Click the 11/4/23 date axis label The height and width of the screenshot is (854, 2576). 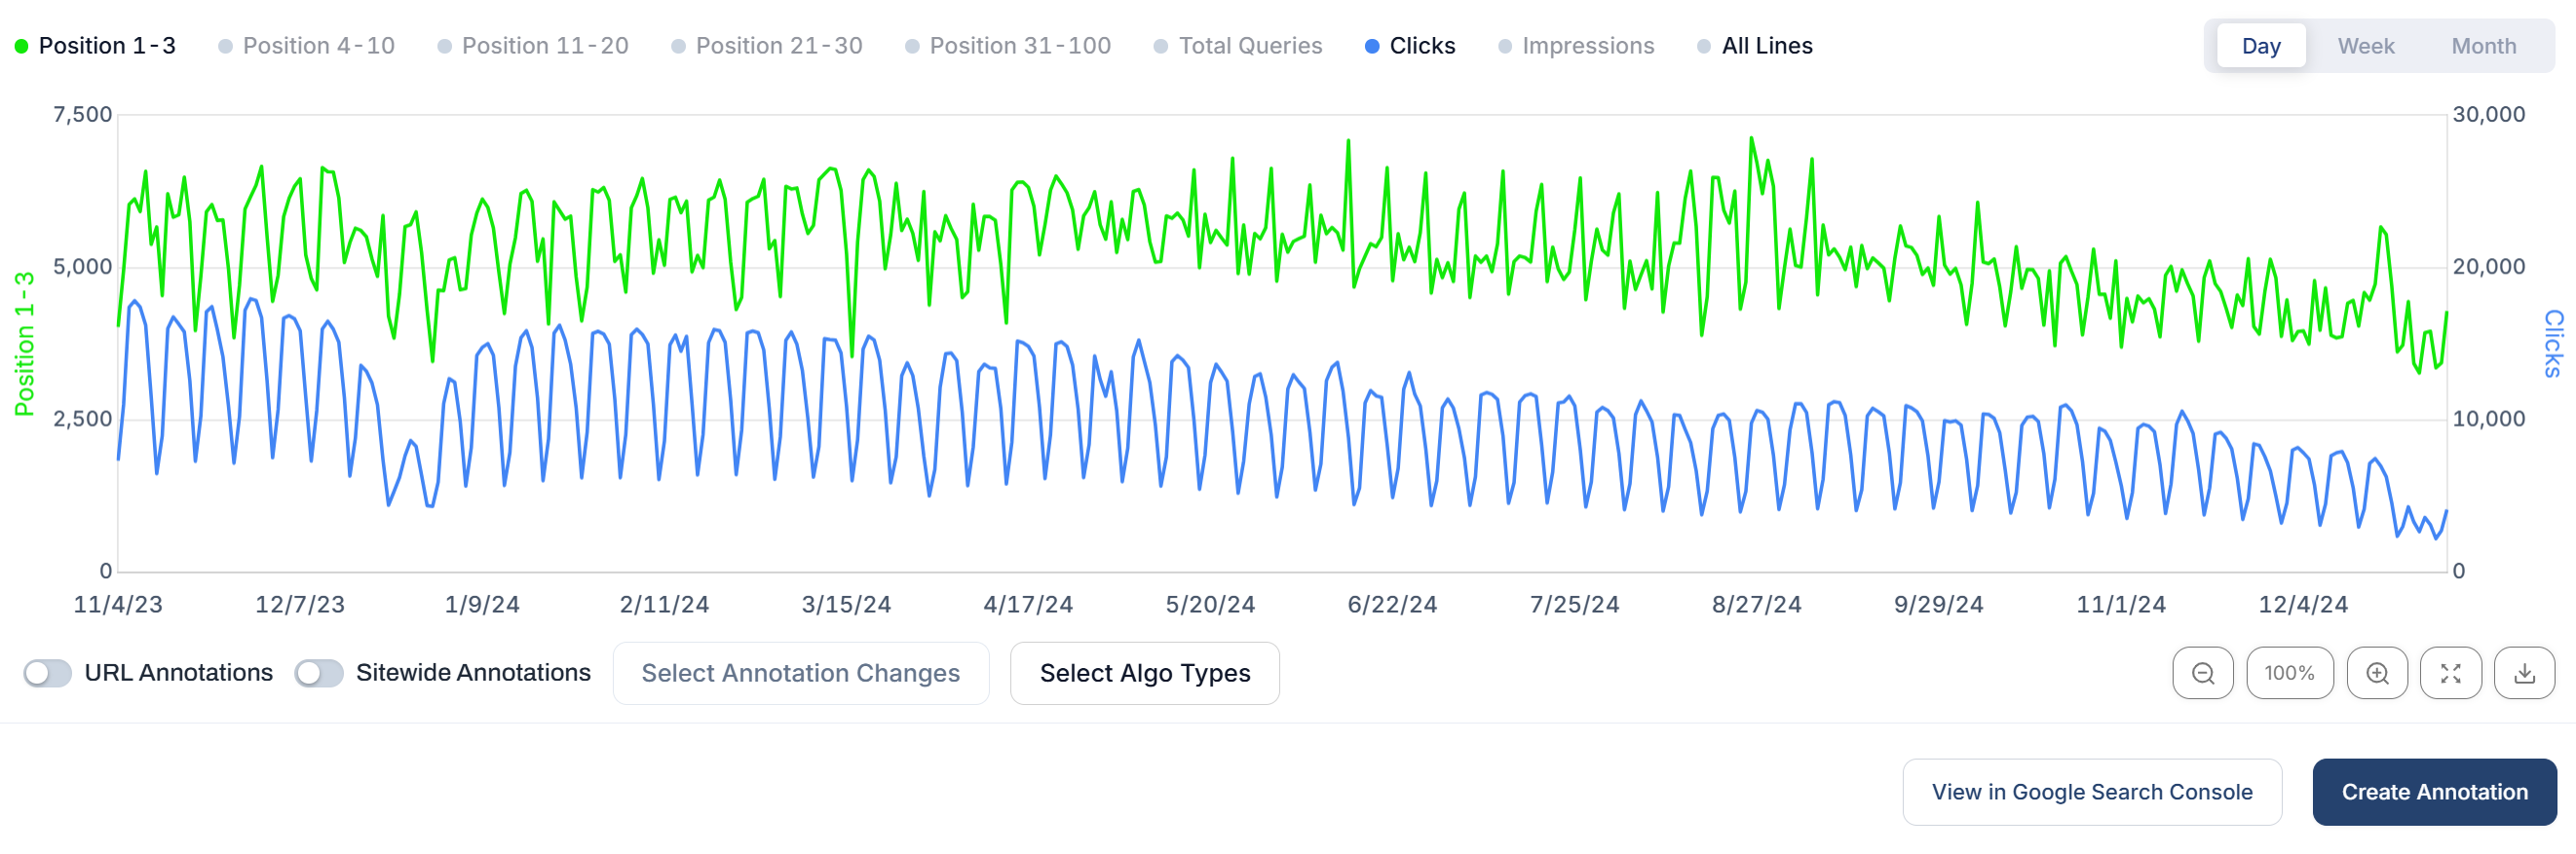(x=118, y=604)
